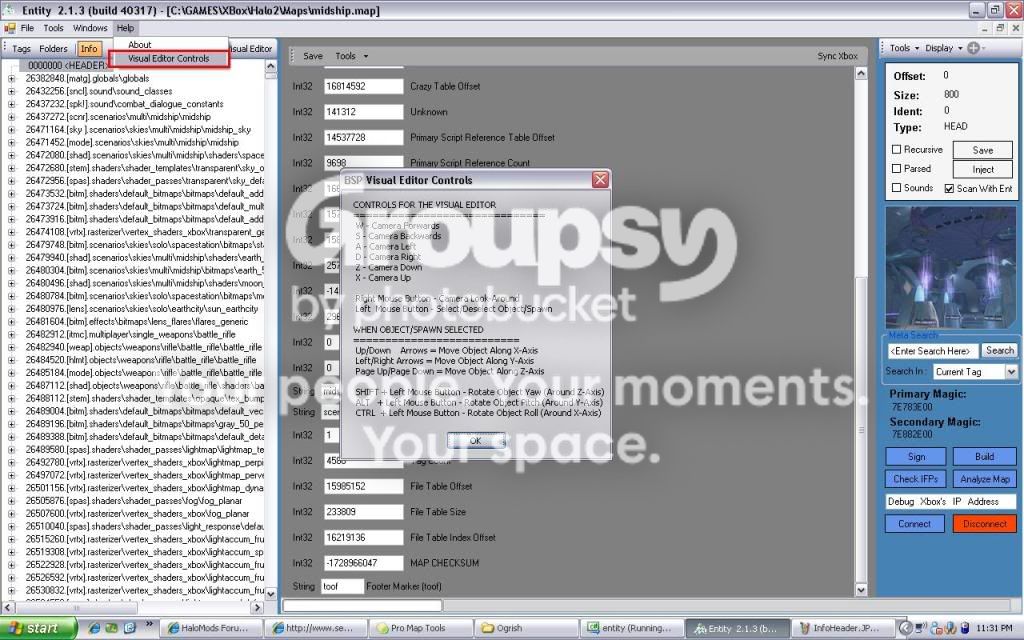Click the plus circle icon beside Display

(x=973, y=48)
